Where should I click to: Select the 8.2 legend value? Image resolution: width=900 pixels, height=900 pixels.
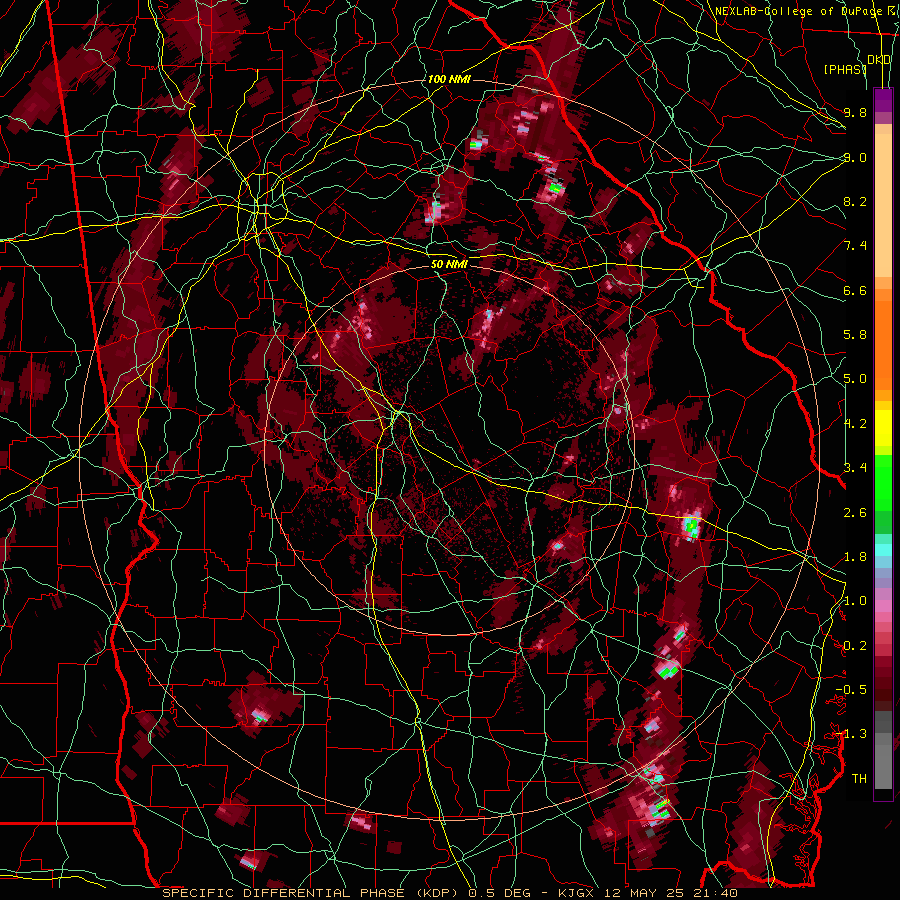click(855, 201)
